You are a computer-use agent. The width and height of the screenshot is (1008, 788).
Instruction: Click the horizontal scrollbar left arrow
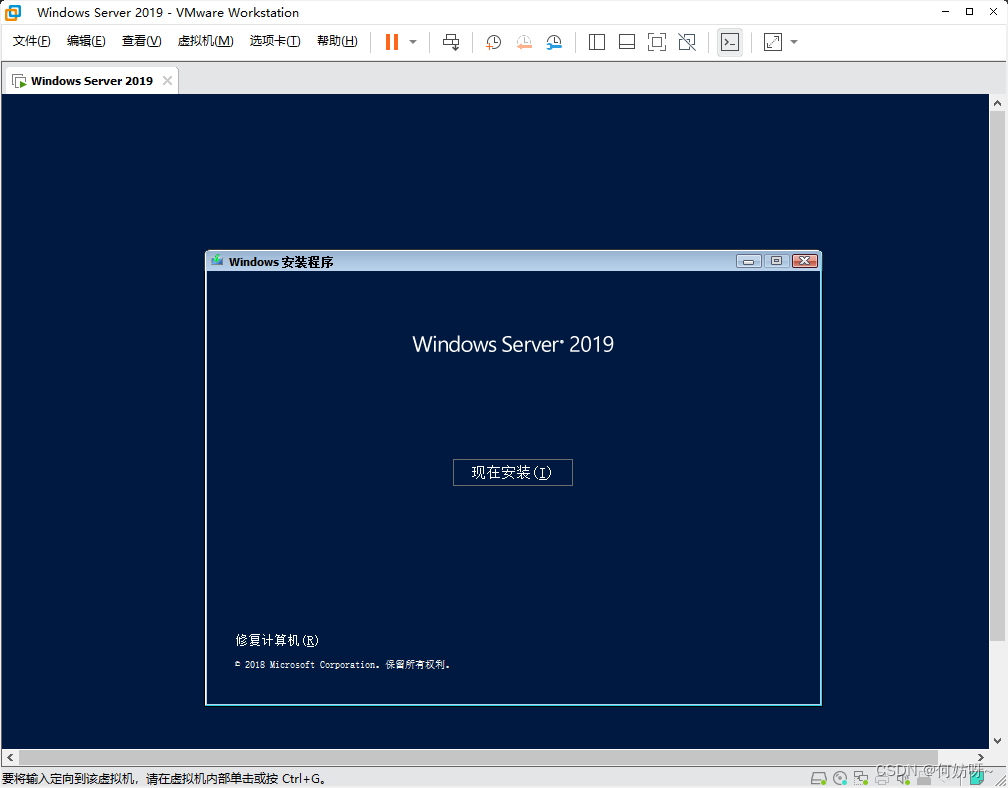[10, 758]
